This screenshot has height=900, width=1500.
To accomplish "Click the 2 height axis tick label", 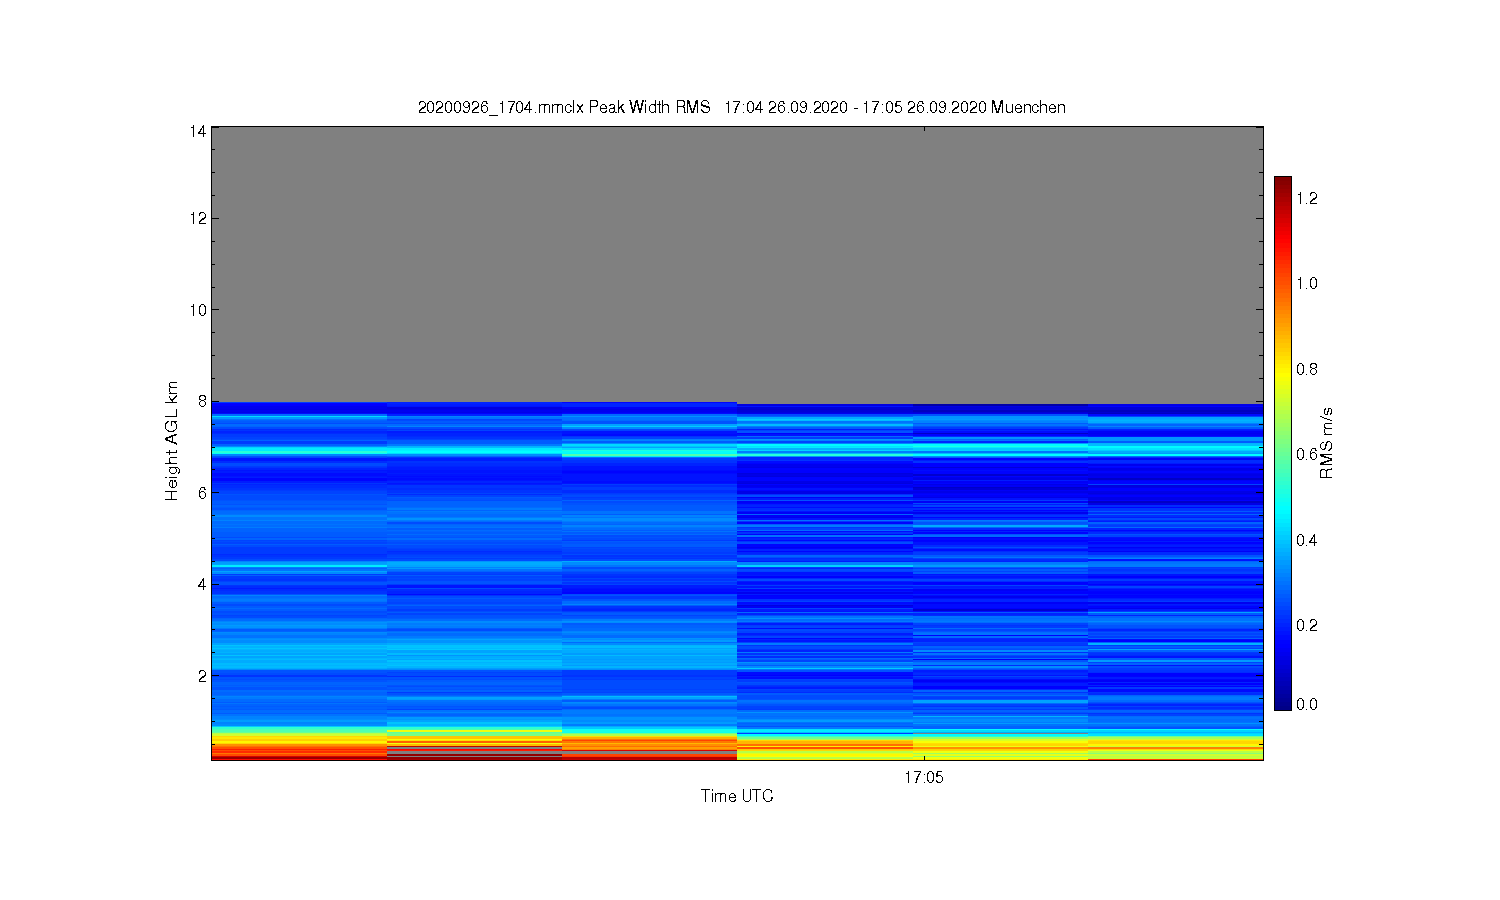I will 202,675.
